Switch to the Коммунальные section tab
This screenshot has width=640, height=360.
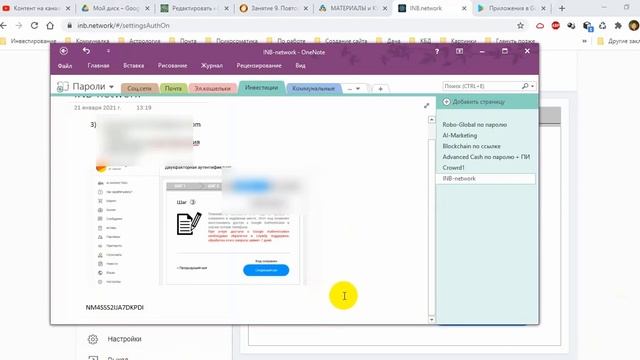313,88
